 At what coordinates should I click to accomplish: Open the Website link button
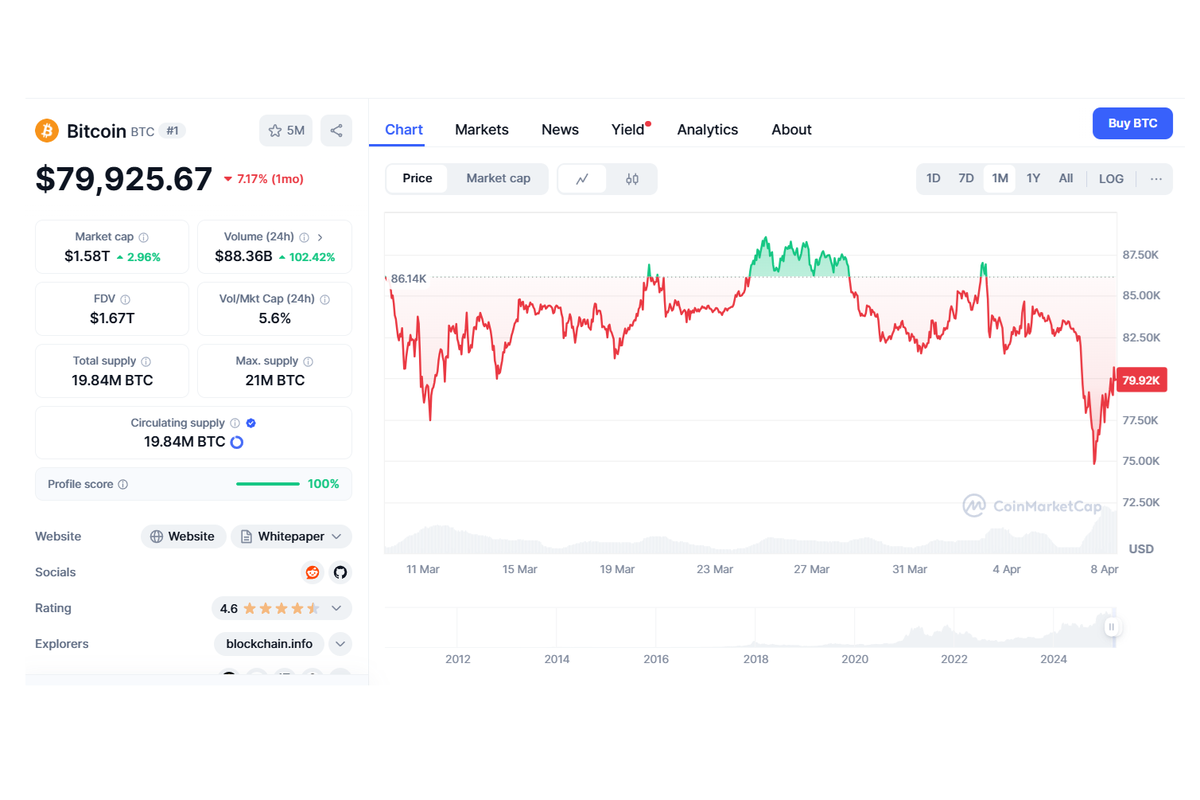[183, 537]
